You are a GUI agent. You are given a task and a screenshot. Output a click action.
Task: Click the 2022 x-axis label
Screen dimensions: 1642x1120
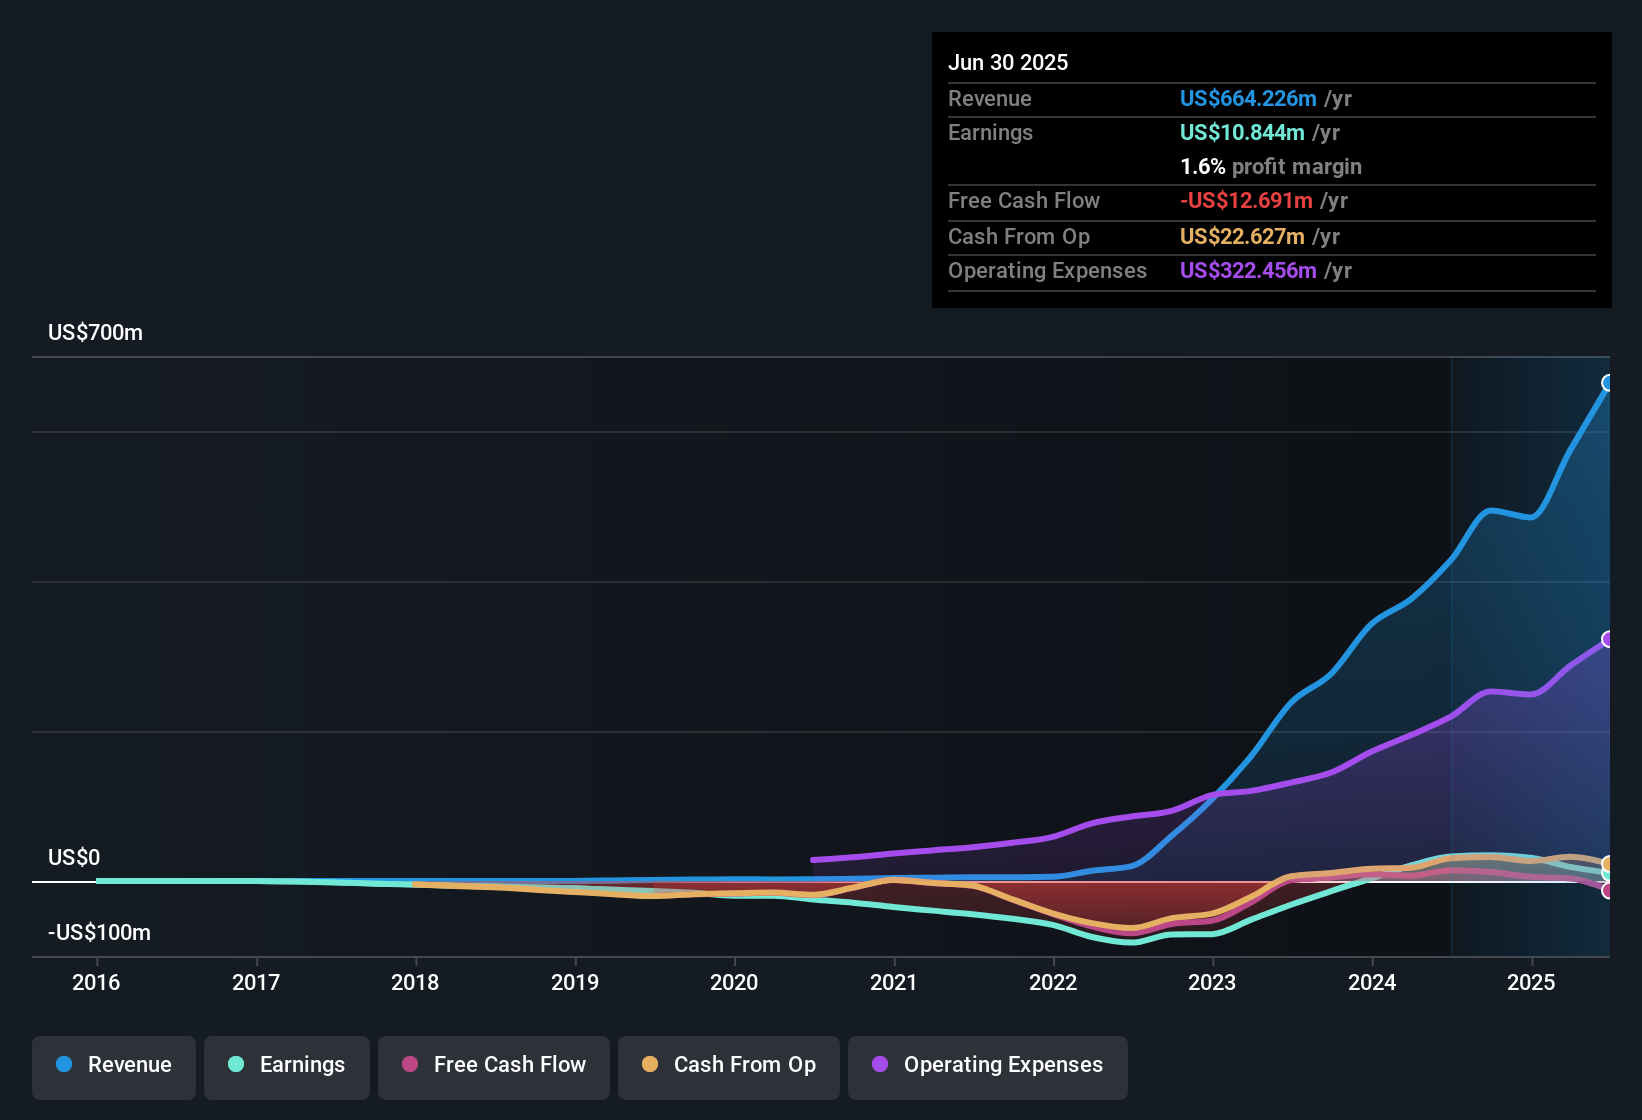[x=1053, y=982]
